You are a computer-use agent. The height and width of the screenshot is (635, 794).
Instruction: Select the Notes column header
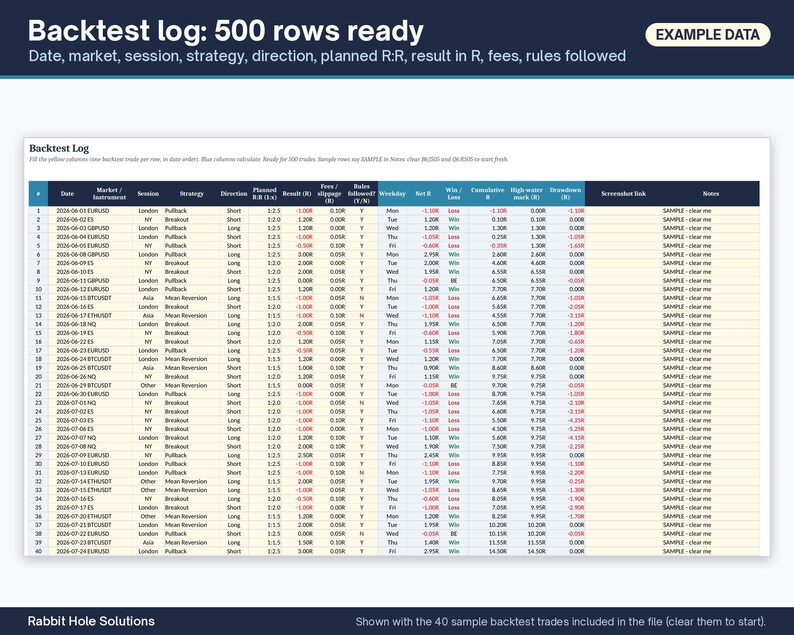coord(710,193)
